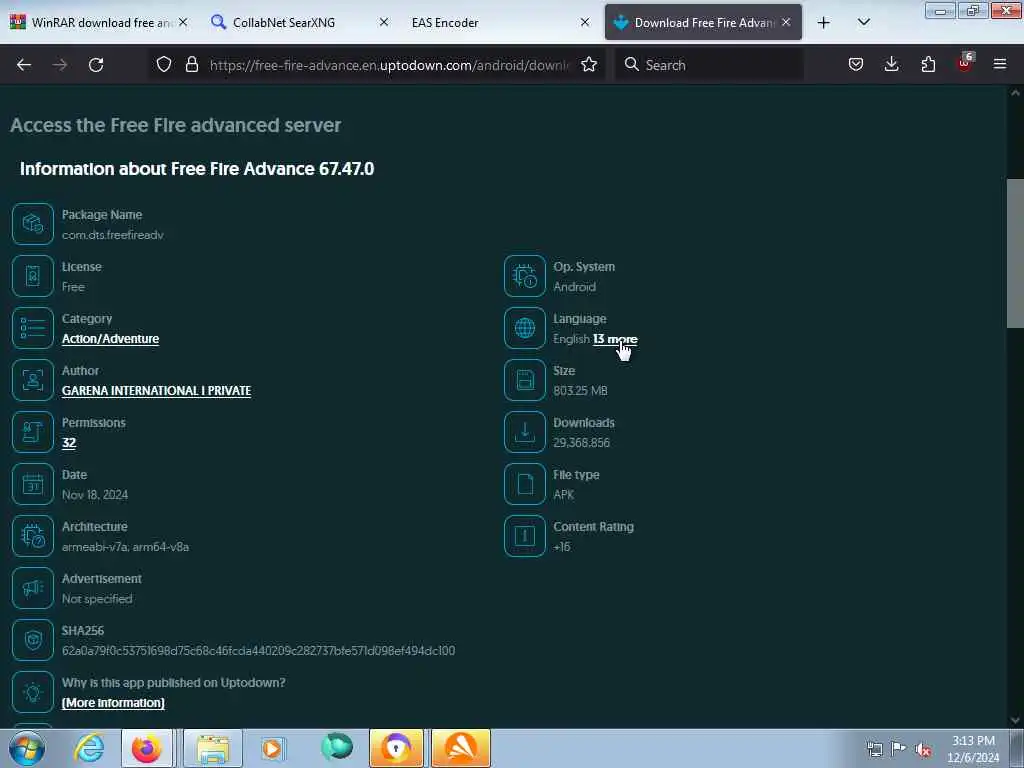Open the uBlock Origin extension icon
This screenshot has width=1024, height=768.
click(x=965, y=63)
